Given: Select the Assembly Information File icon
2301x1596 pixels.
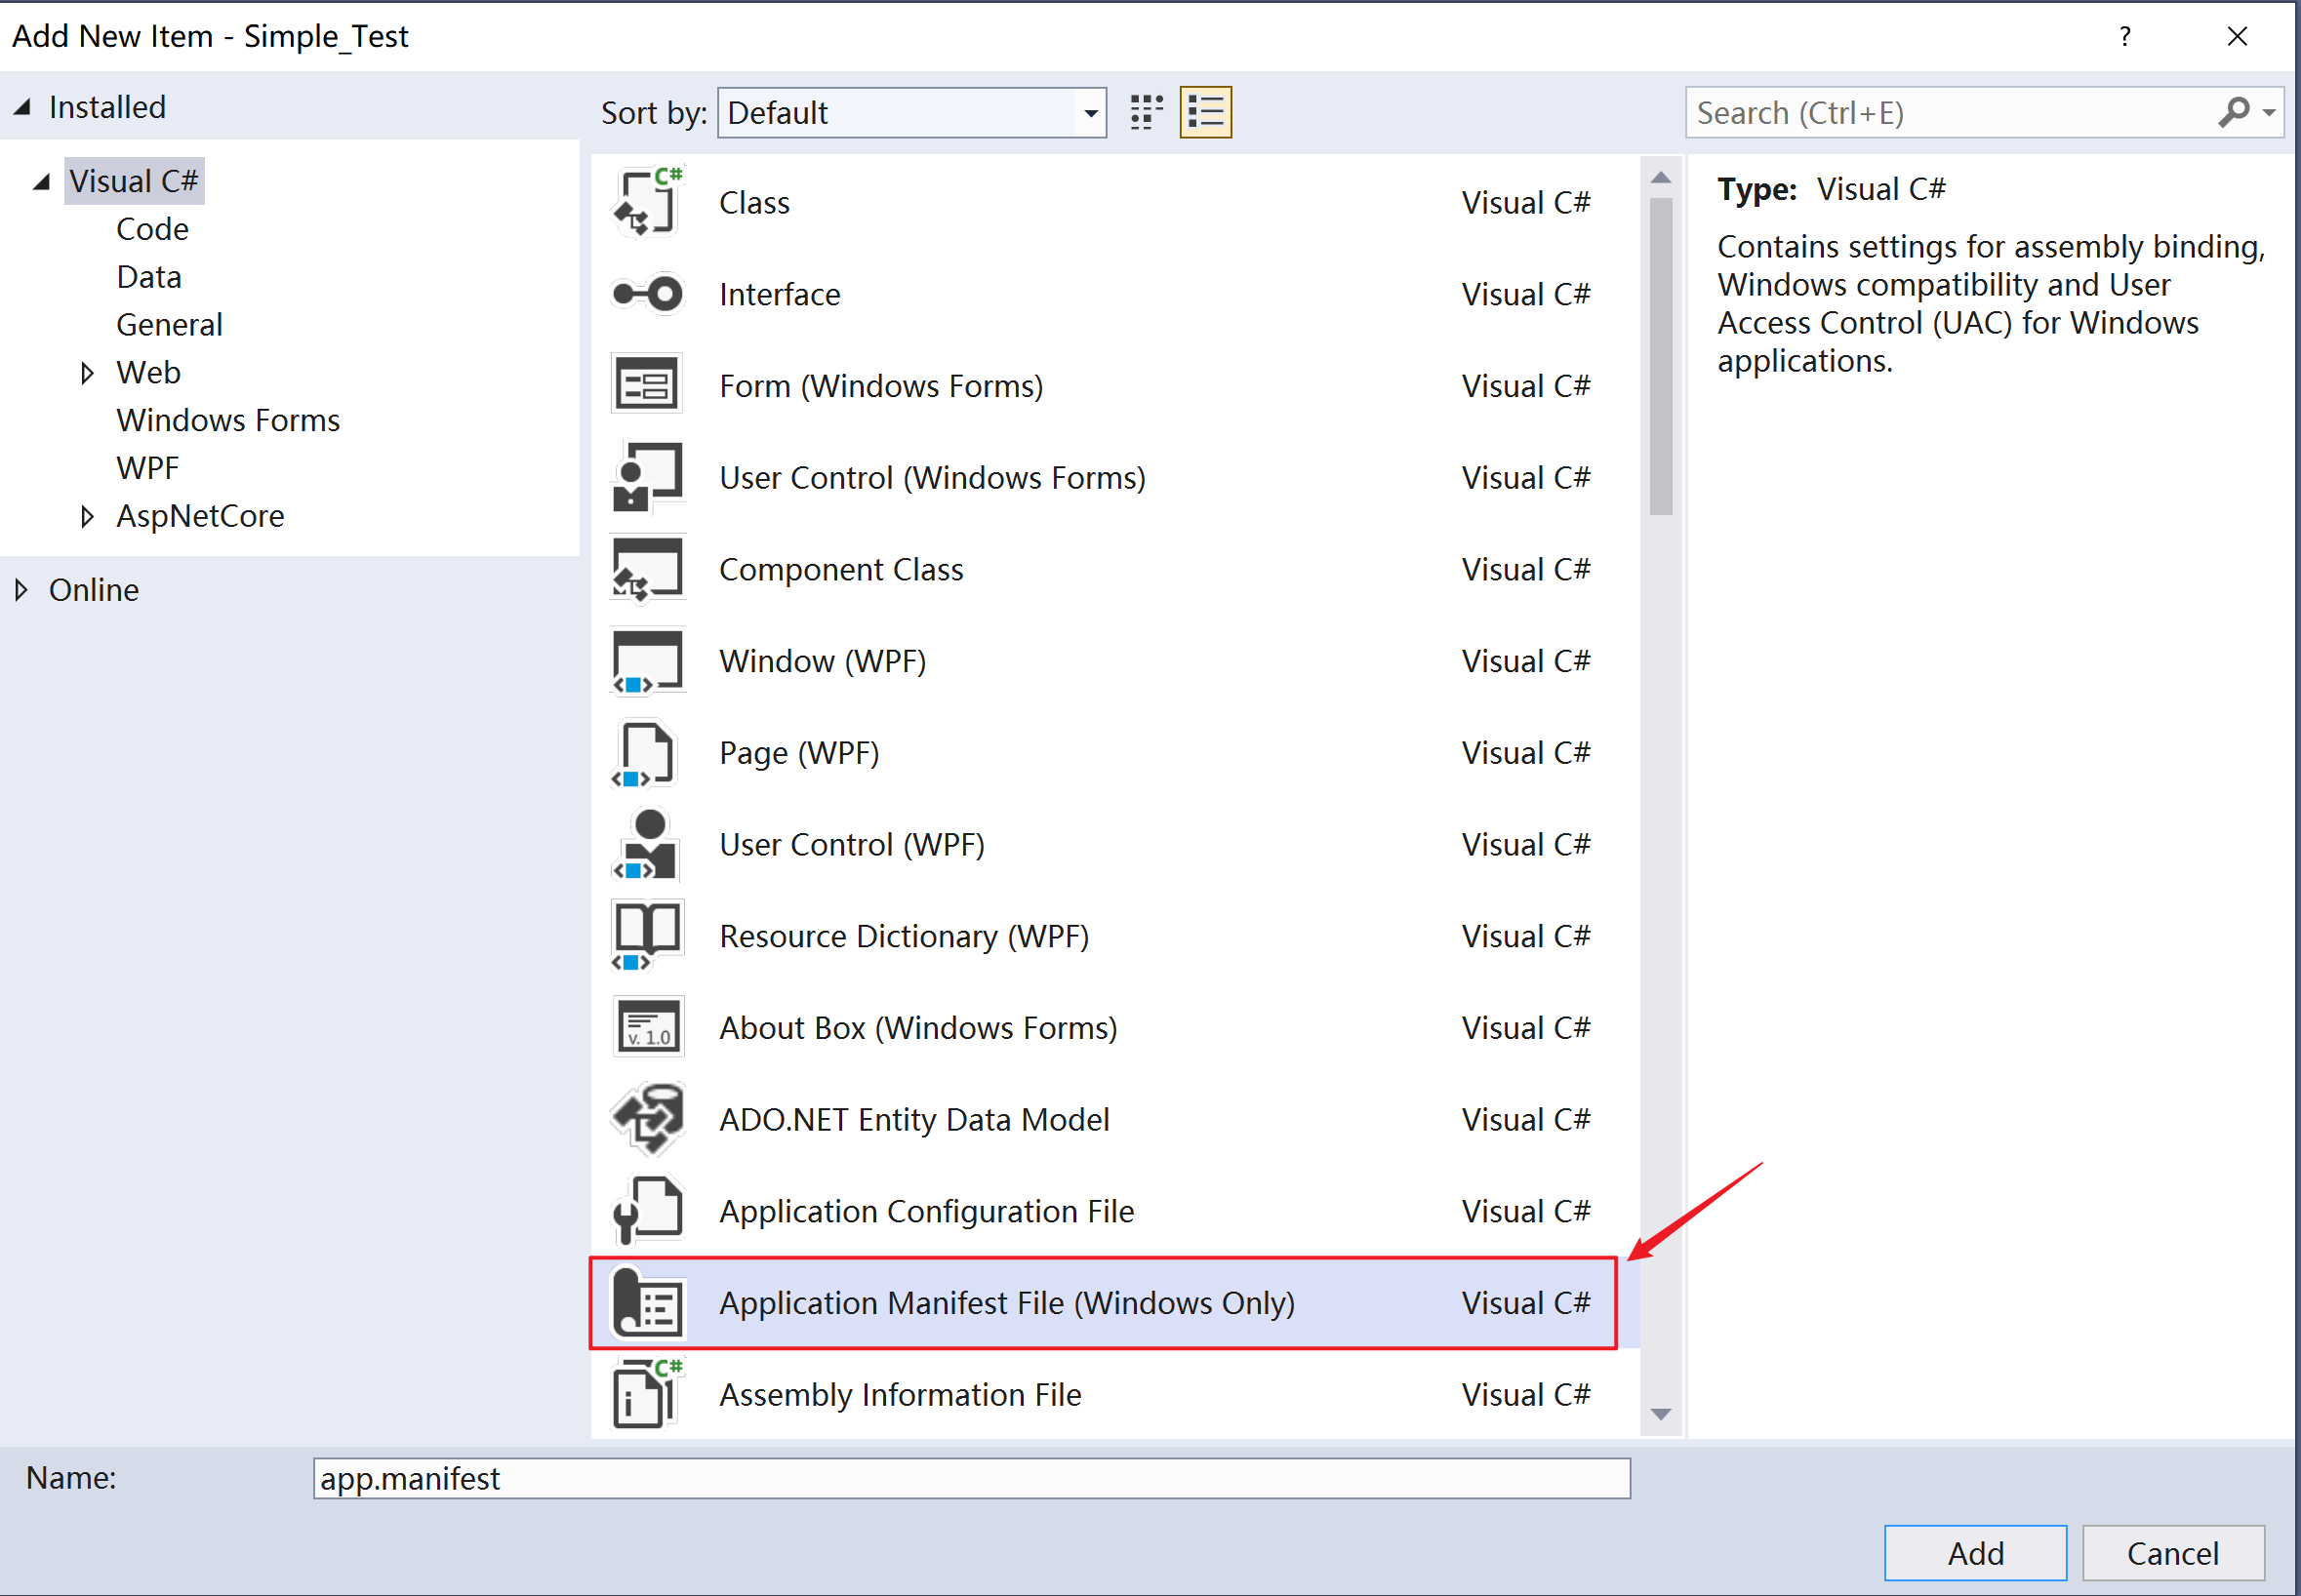Looking at the screenshot, I should (647, 1394).
